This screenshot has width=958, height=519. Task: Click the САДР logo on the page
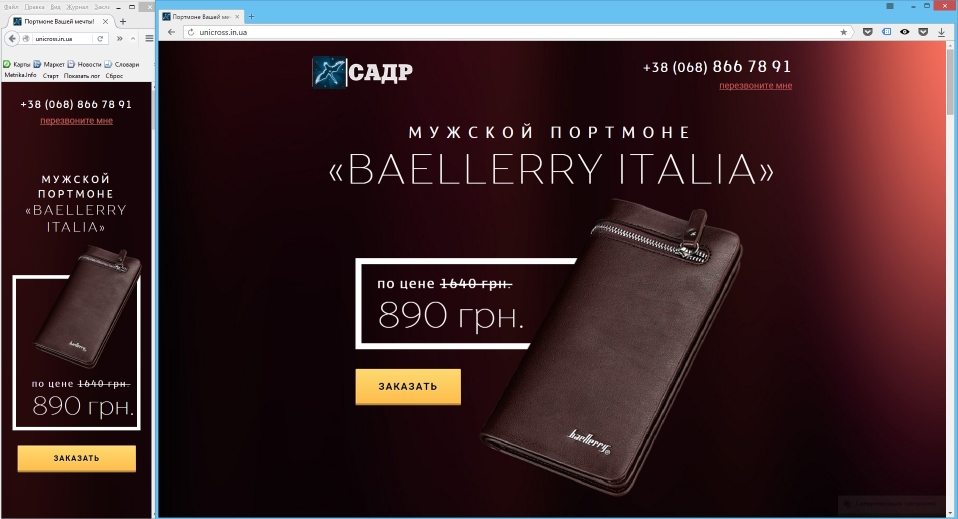point(362,73)
